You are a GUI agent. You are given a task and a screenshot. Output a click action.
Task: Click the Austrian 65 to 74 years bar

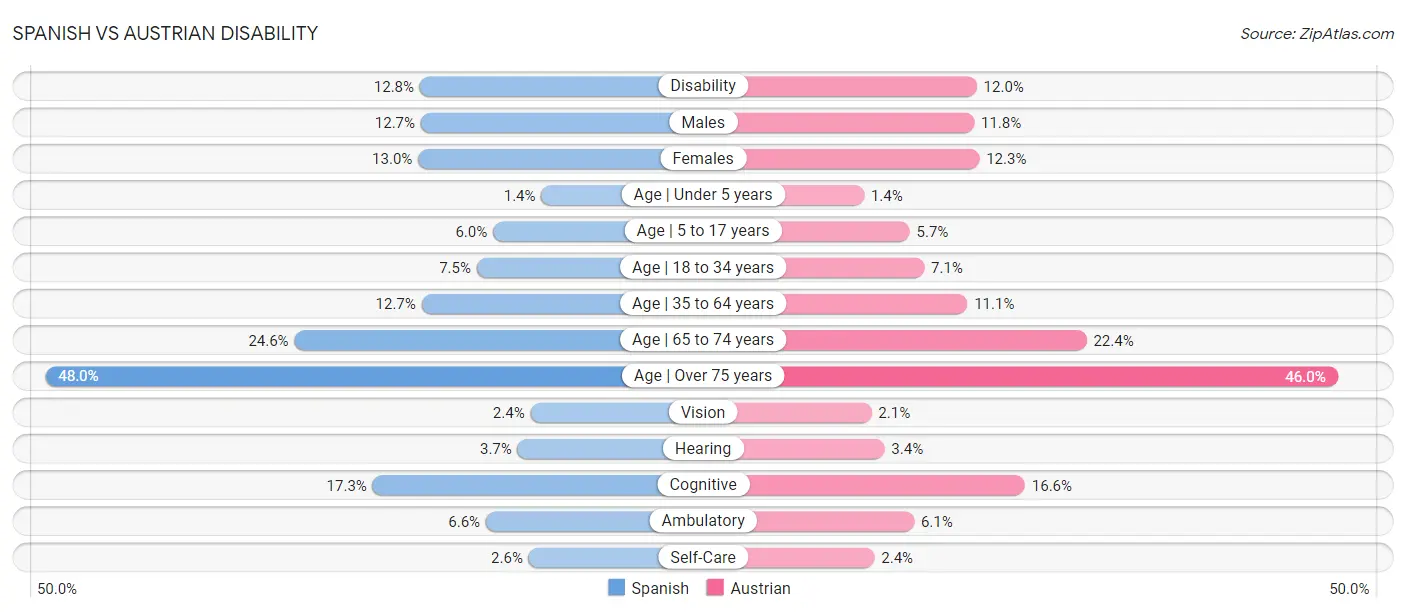(934, 340)
